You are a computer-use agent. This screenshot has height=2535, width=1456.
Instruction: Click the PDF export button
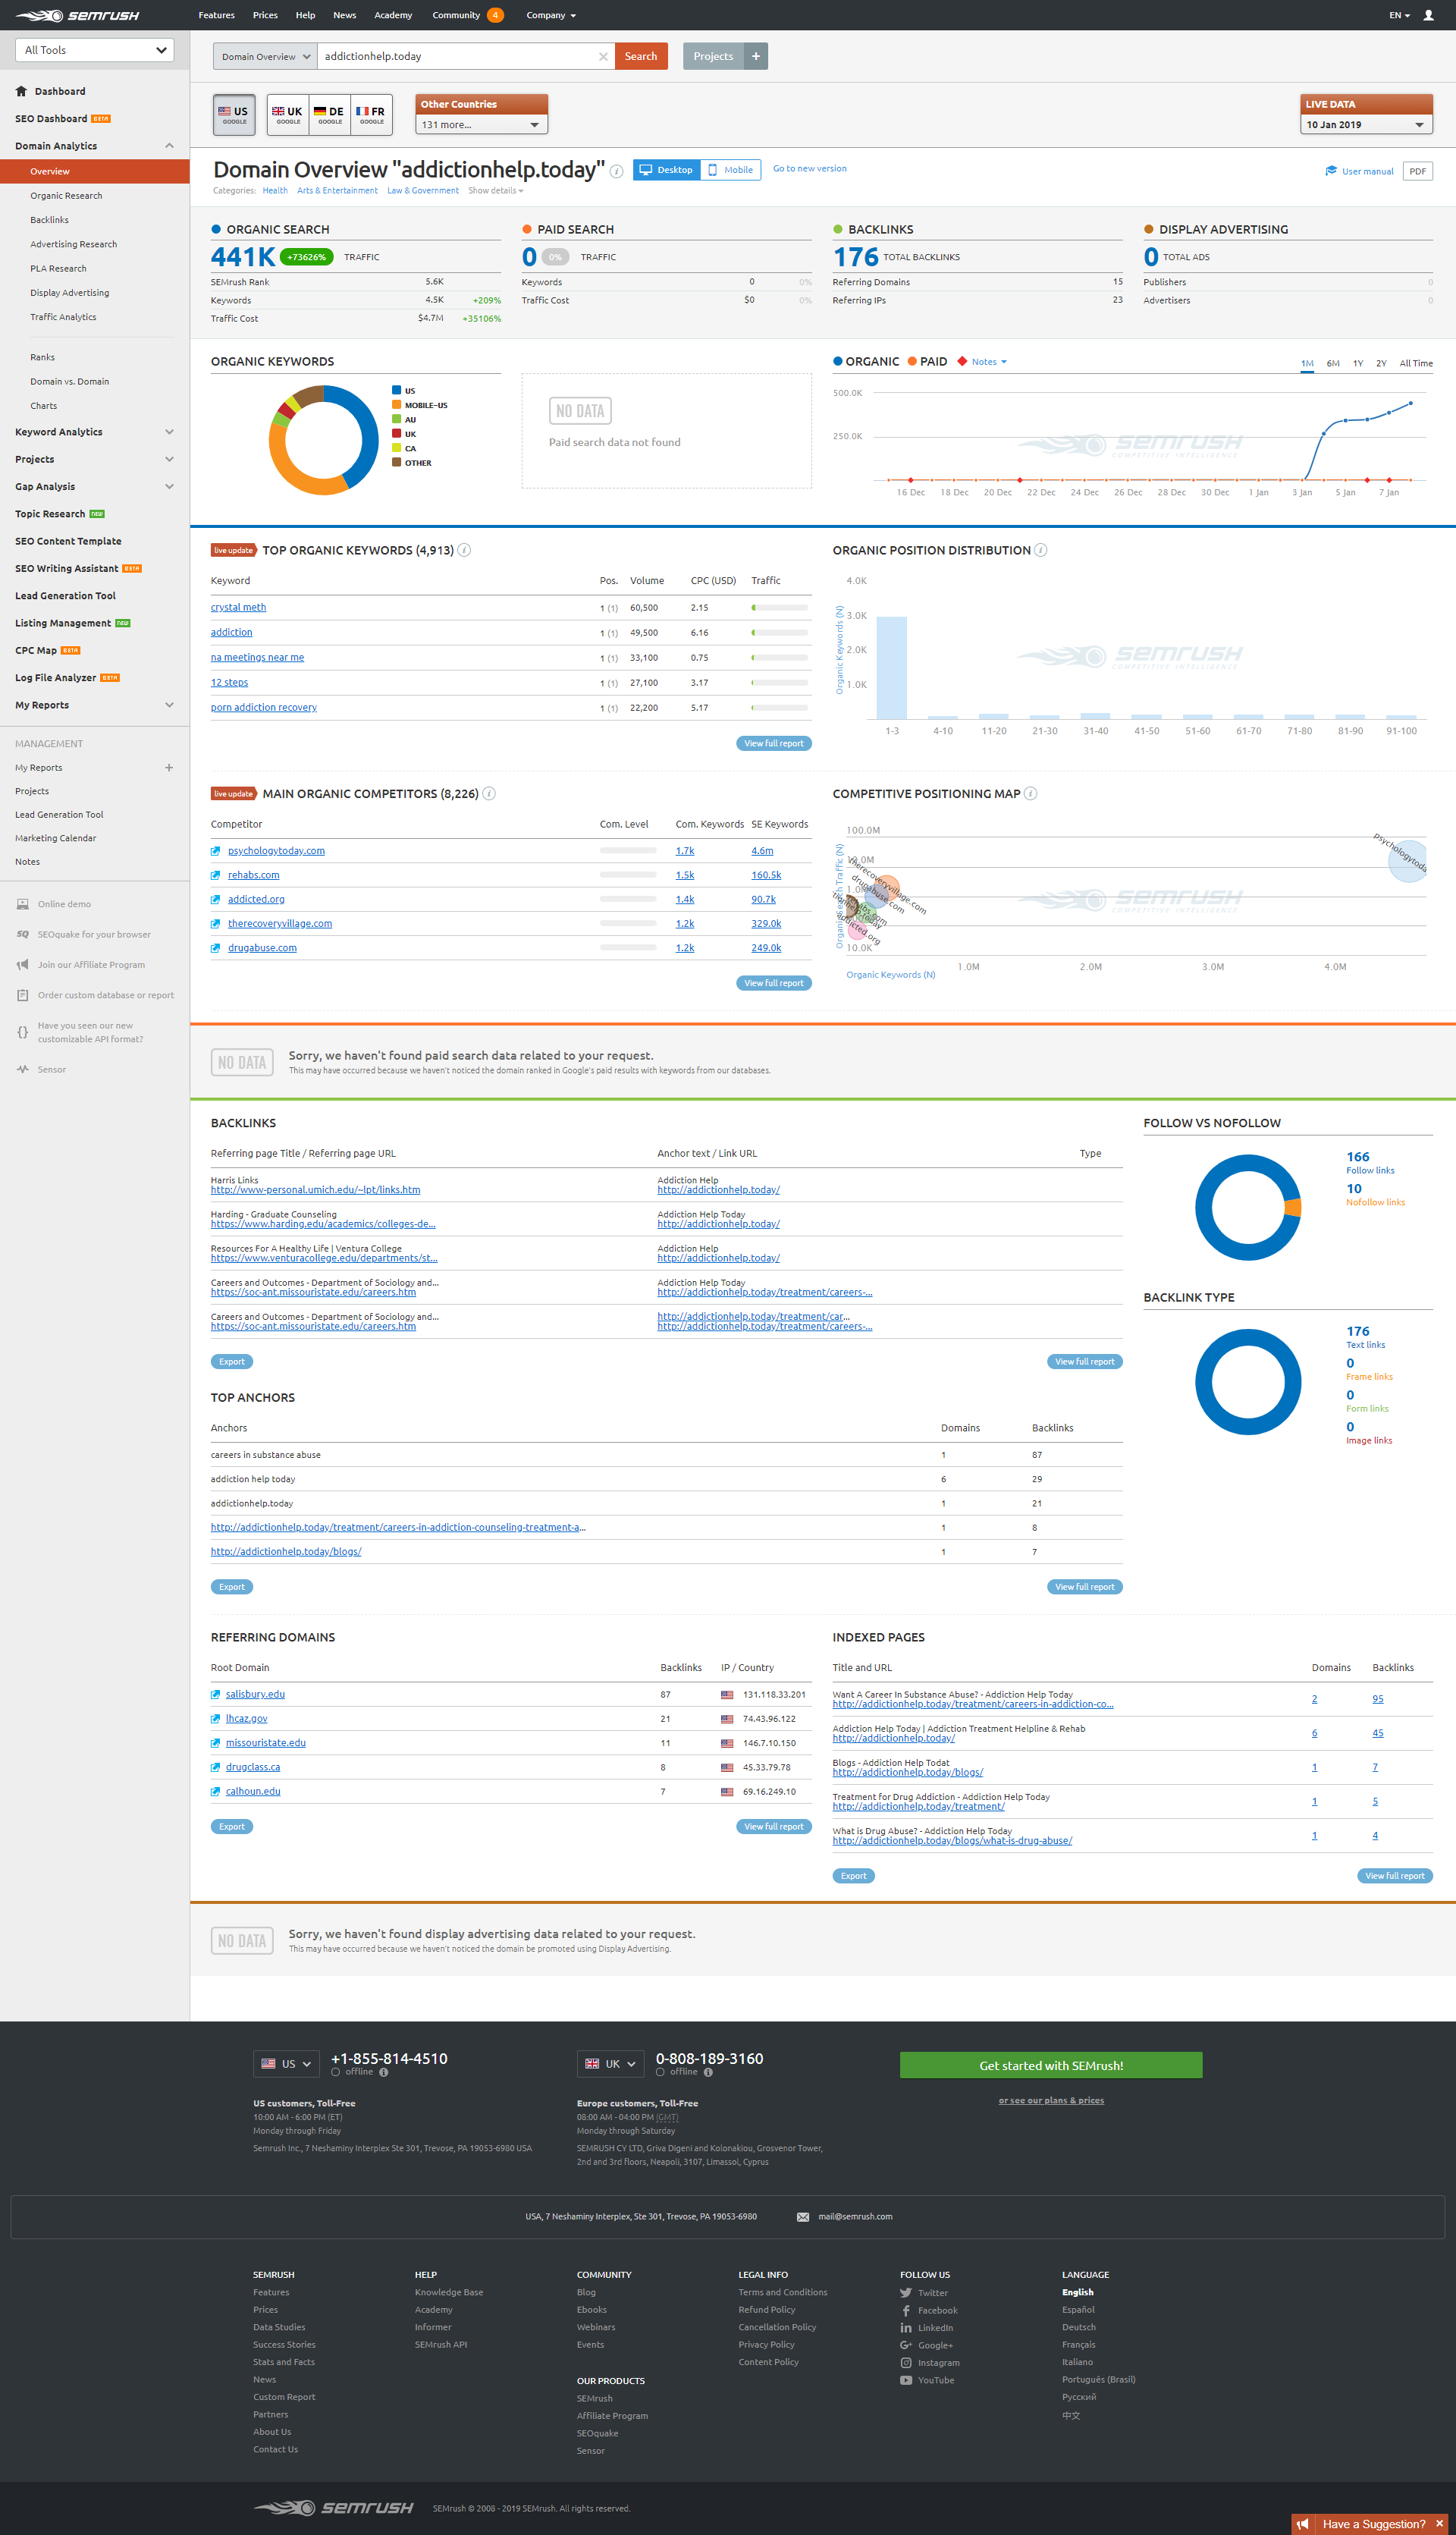[1417, 171]
